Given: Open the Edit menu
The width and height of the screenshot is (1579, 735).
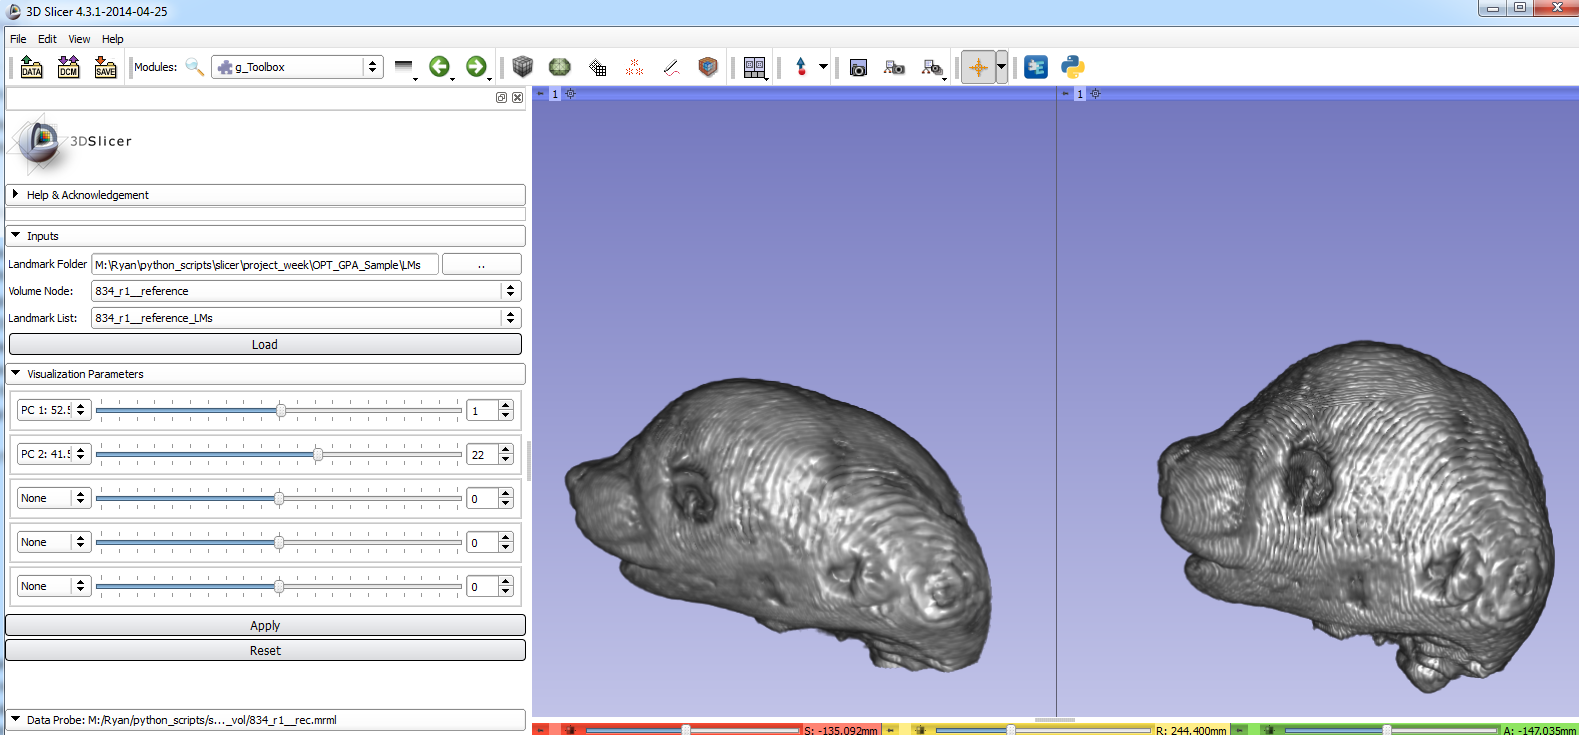Looking at the screenshot, I should click(x=47, y=39).
